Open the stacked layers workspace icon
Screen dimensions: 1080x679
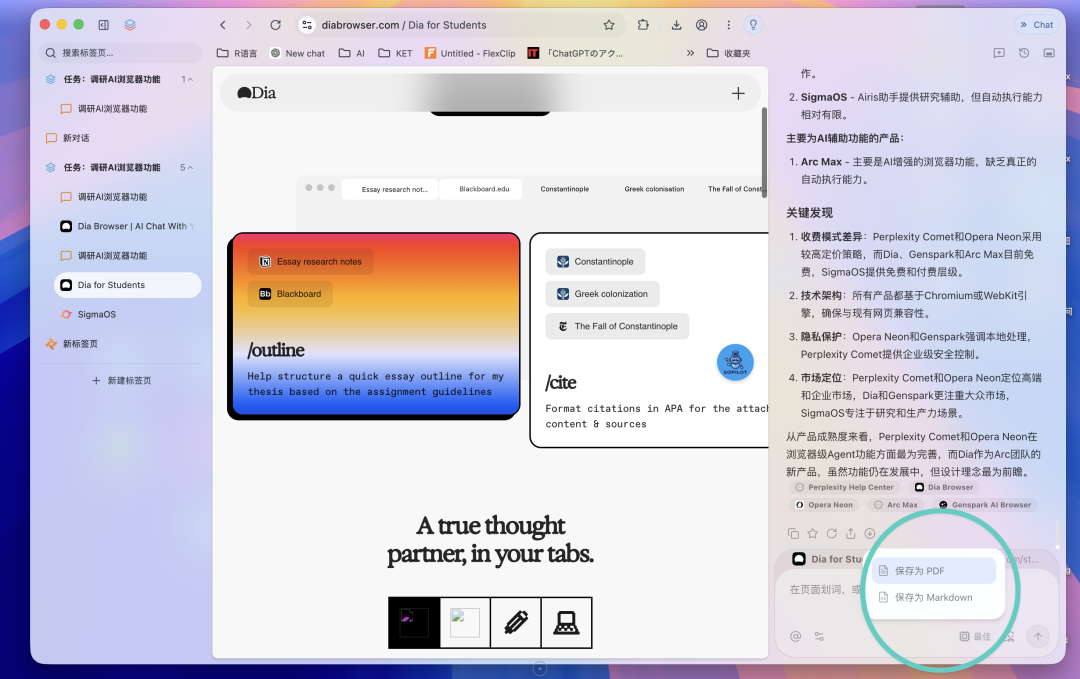[x=130, y=25]
